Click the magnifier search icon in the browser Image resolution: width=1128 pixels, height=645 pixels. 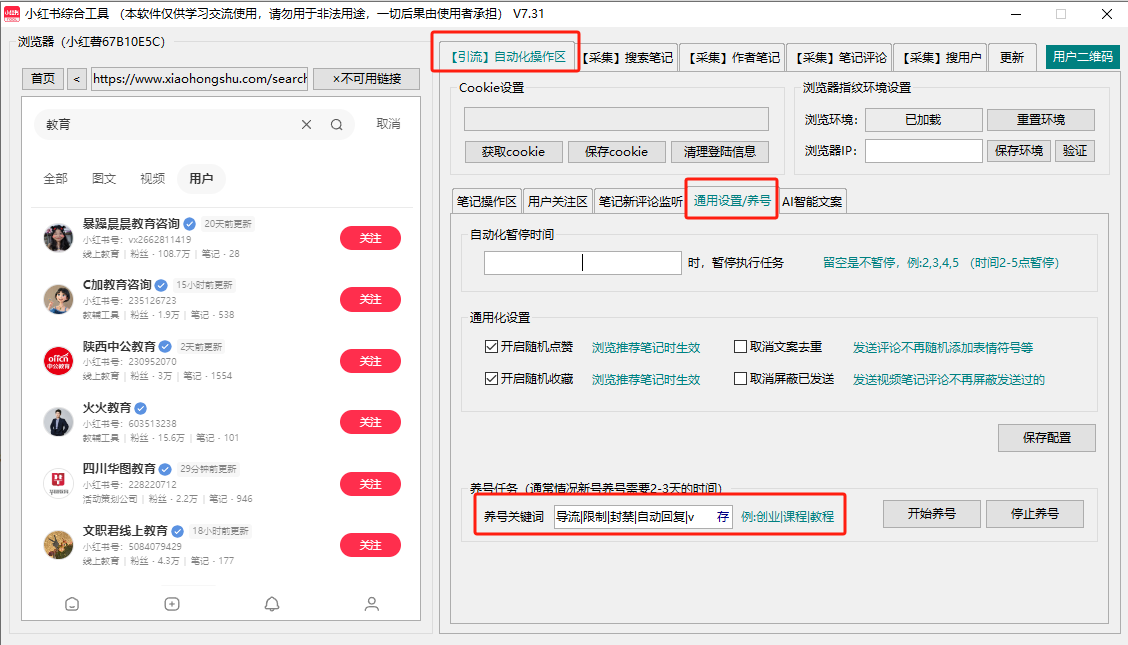point(337,125)
